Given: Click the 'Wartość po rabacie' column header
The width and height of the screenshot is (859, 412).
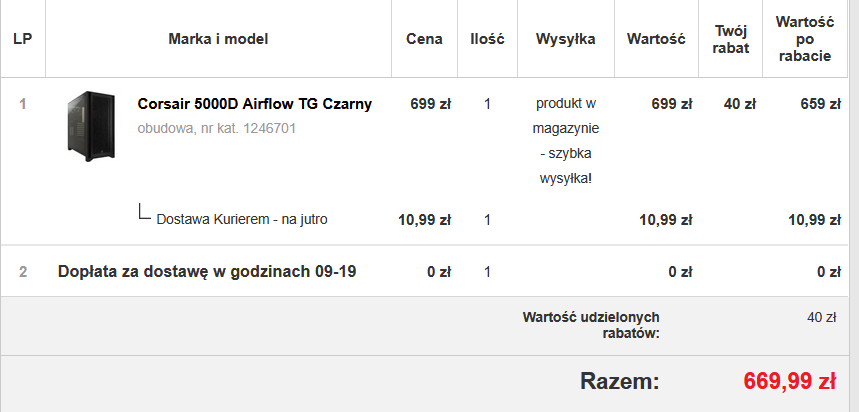Looking at the screenshot, I should tap(810, 39).
